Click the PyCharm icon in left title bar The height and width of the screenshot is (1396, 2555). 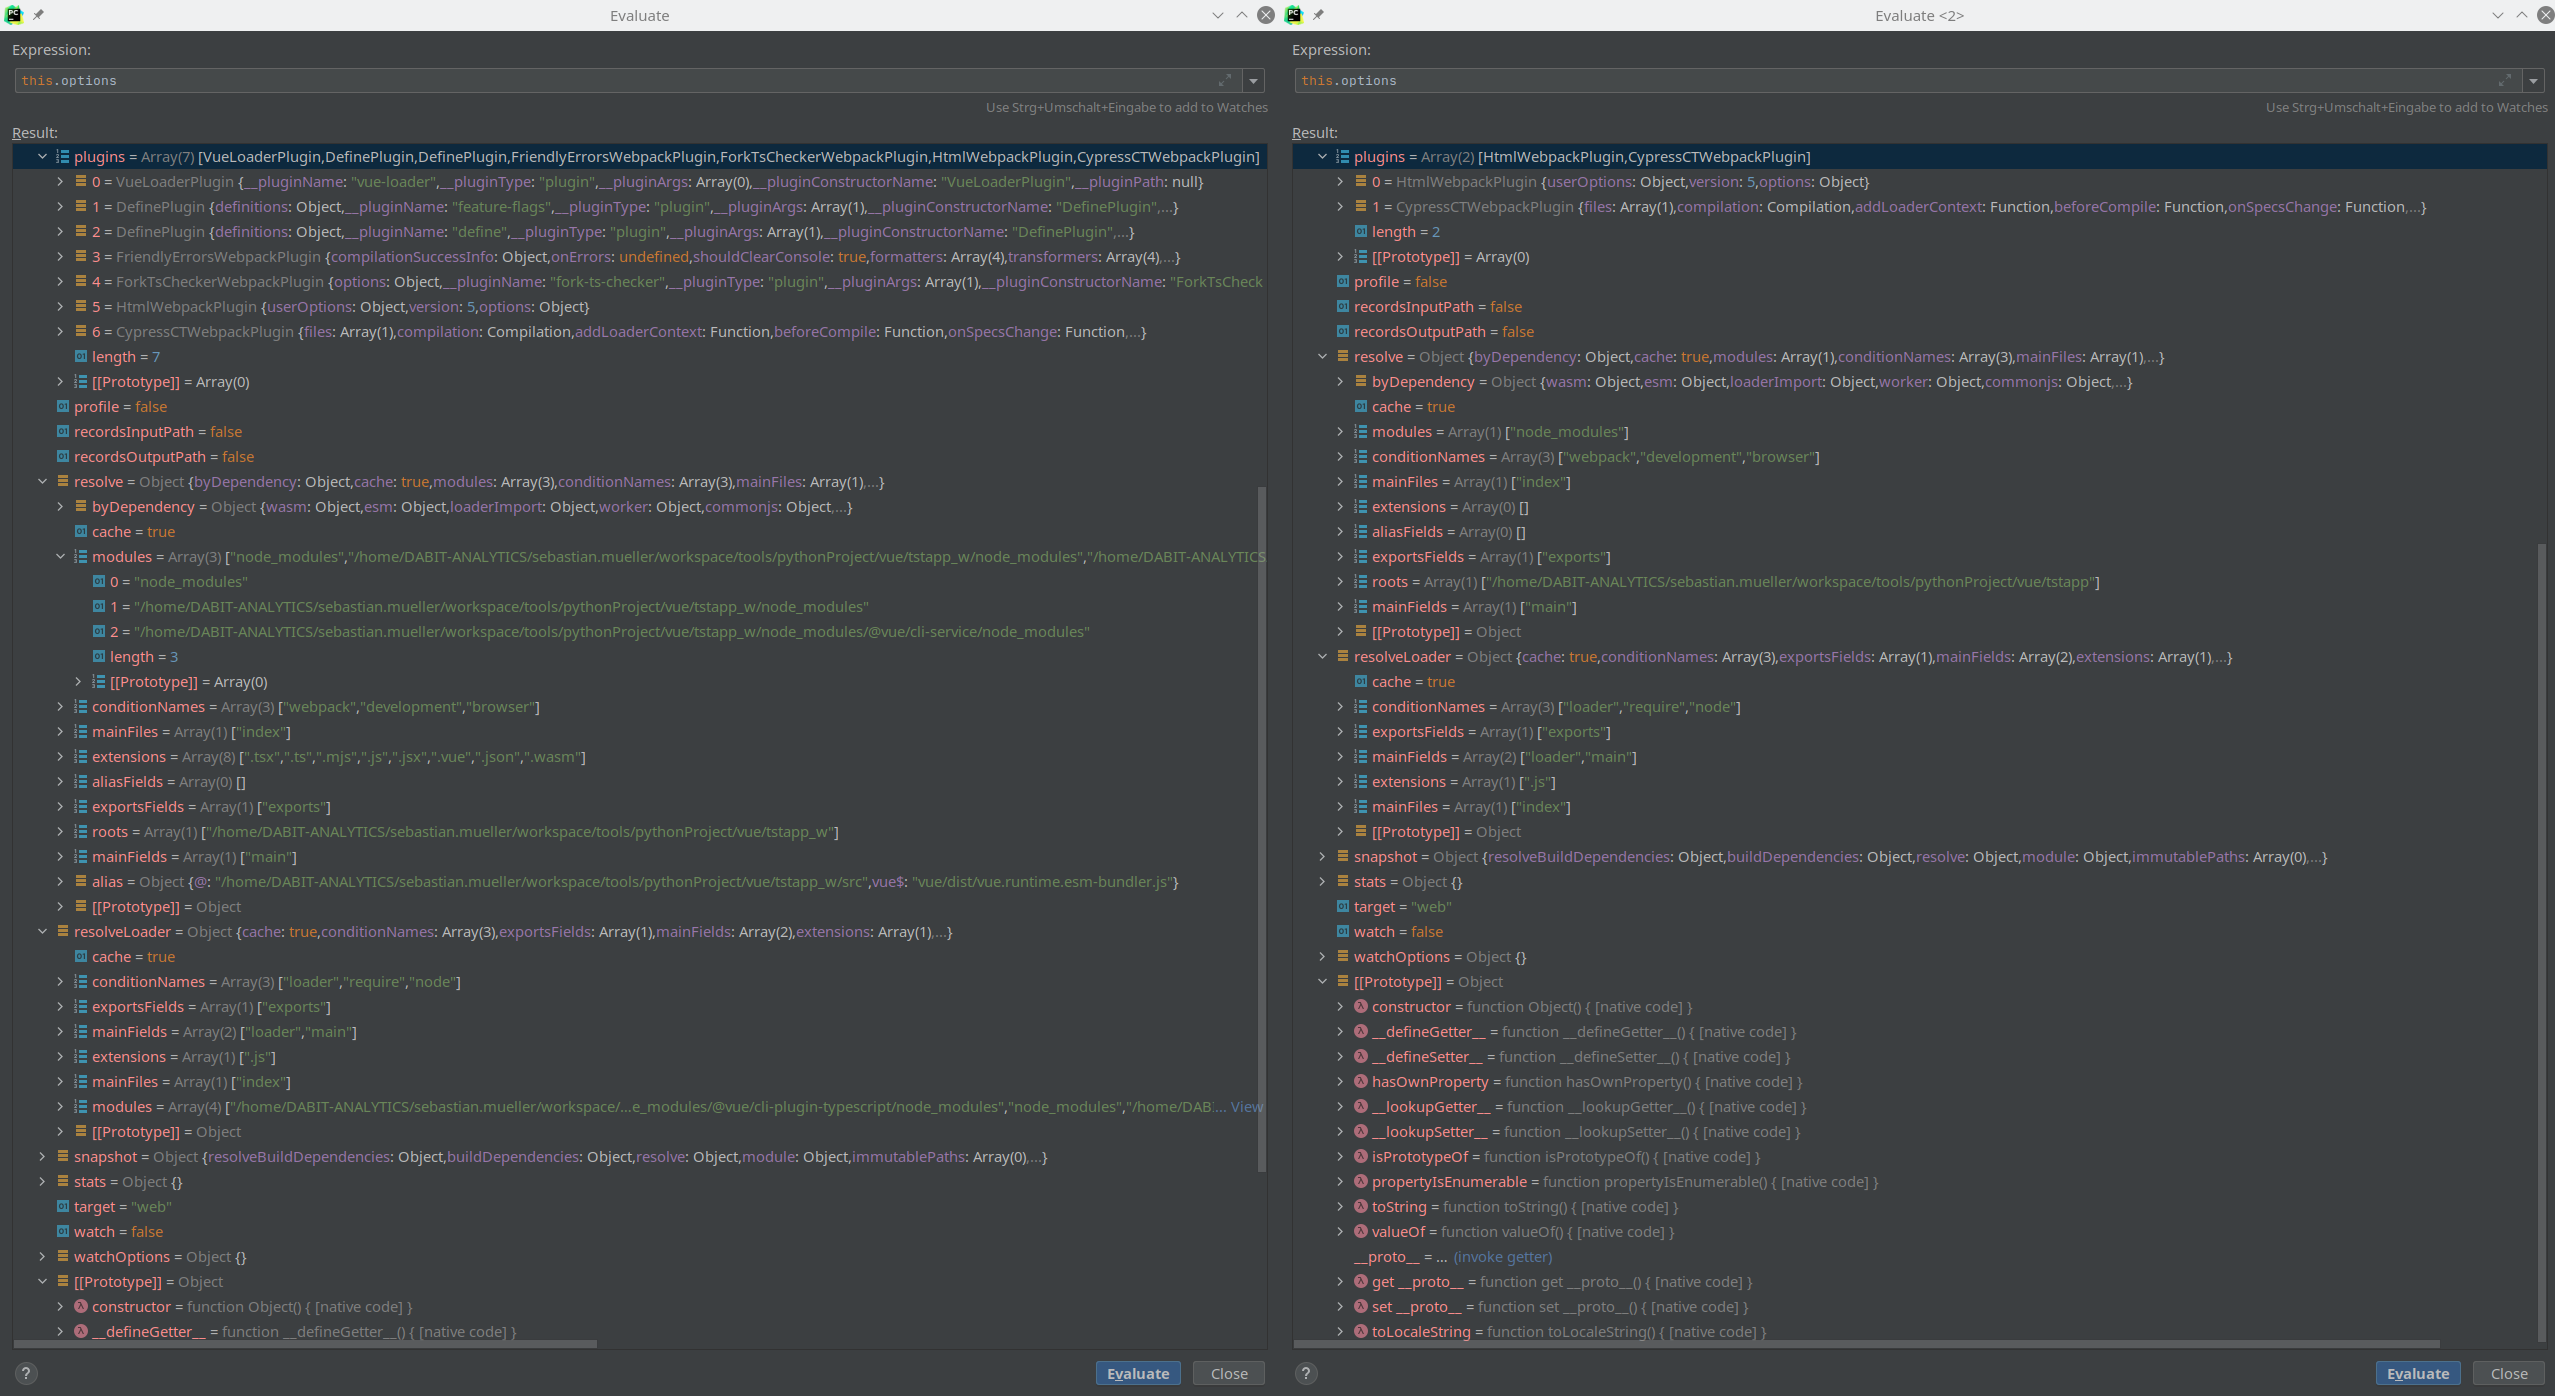pyautogui.click(x=14, y=14)
